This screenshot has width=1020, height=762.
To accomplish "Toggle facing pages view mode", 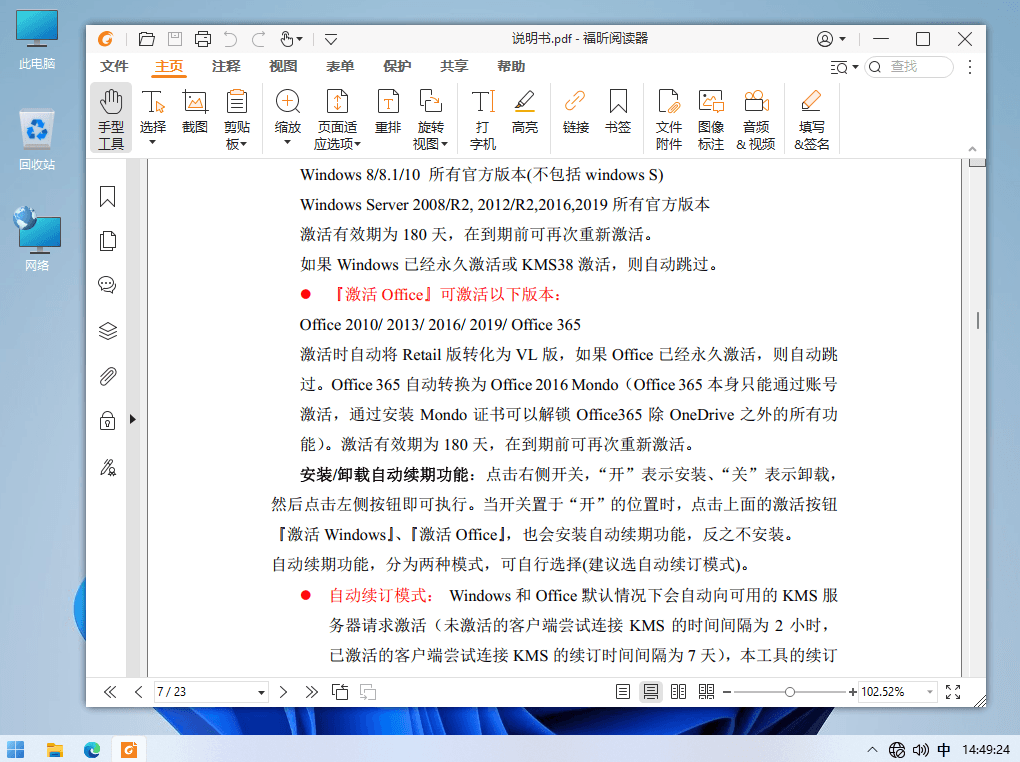I will point(678,692).
